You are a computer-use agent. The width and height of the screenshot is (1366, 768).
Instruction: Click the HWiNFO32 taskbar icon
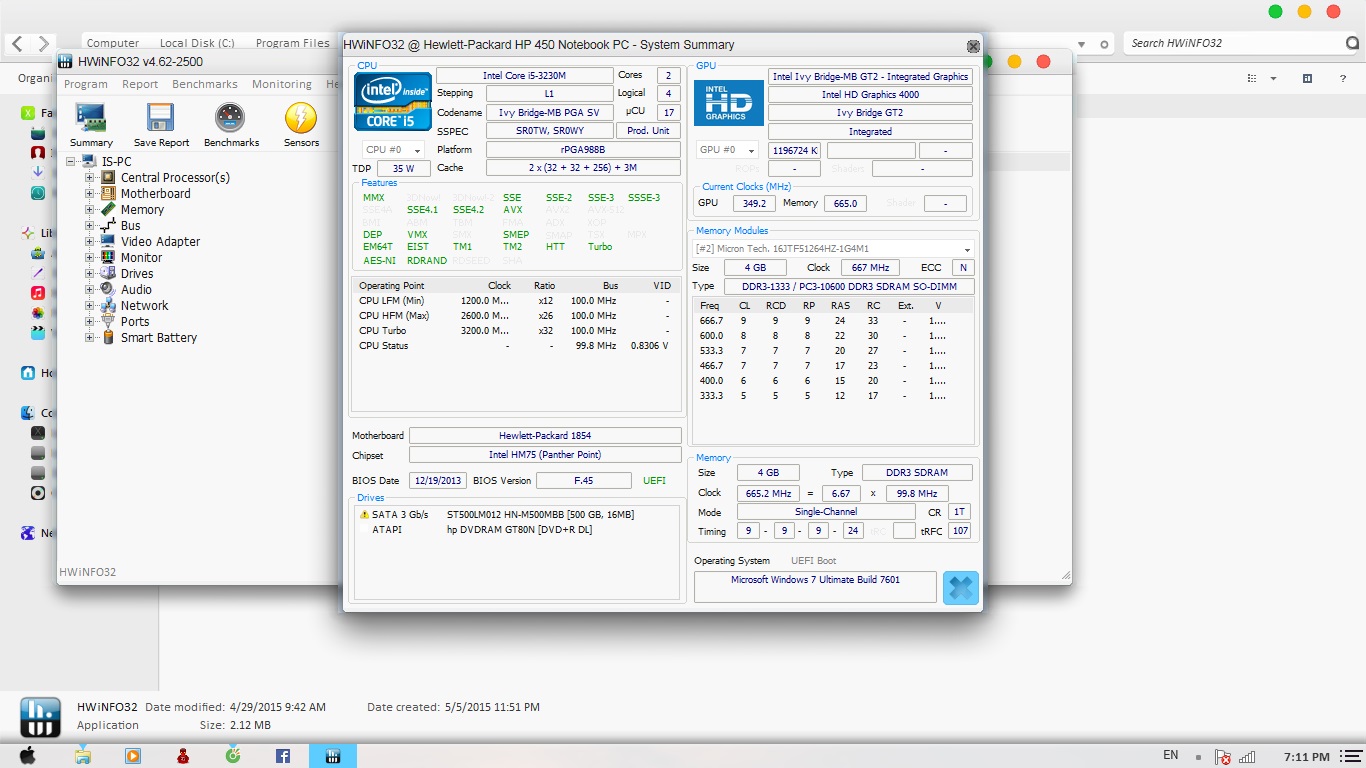click(x=333, y=756)
